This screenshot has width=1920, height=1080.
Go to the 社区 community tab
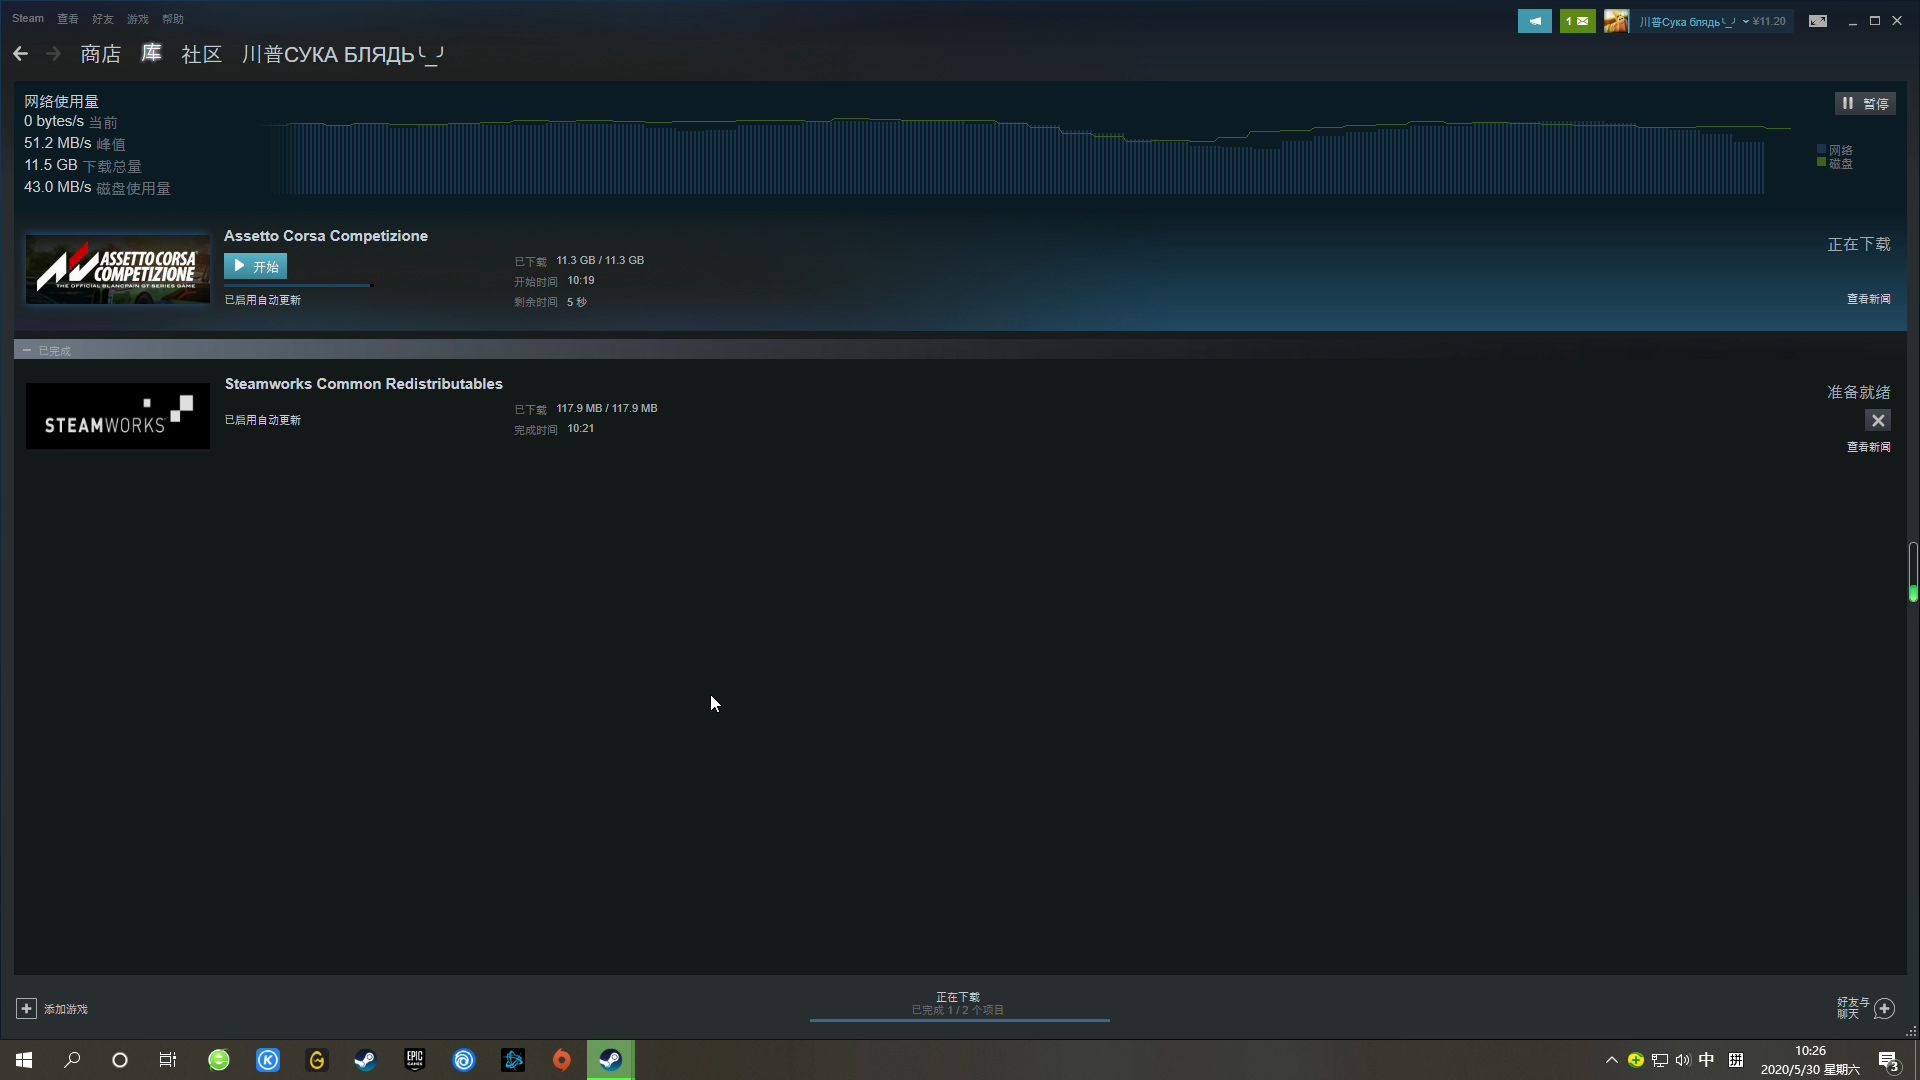pyautogui.click(x=201, y=54)
